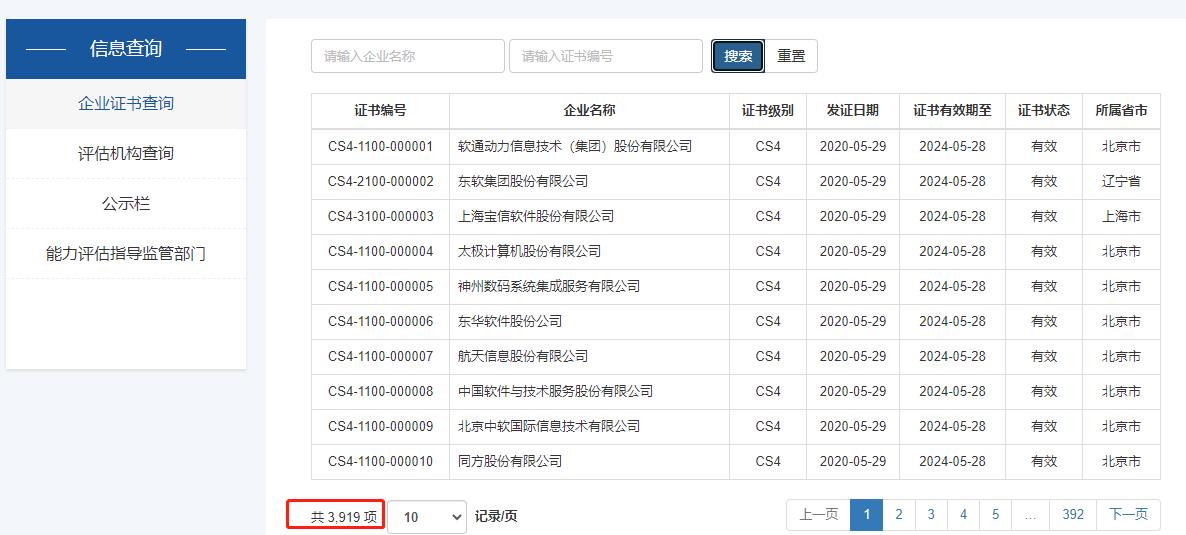
Task: Click company 上海宝信软件股份有限公司
Action: pos(536,216)
